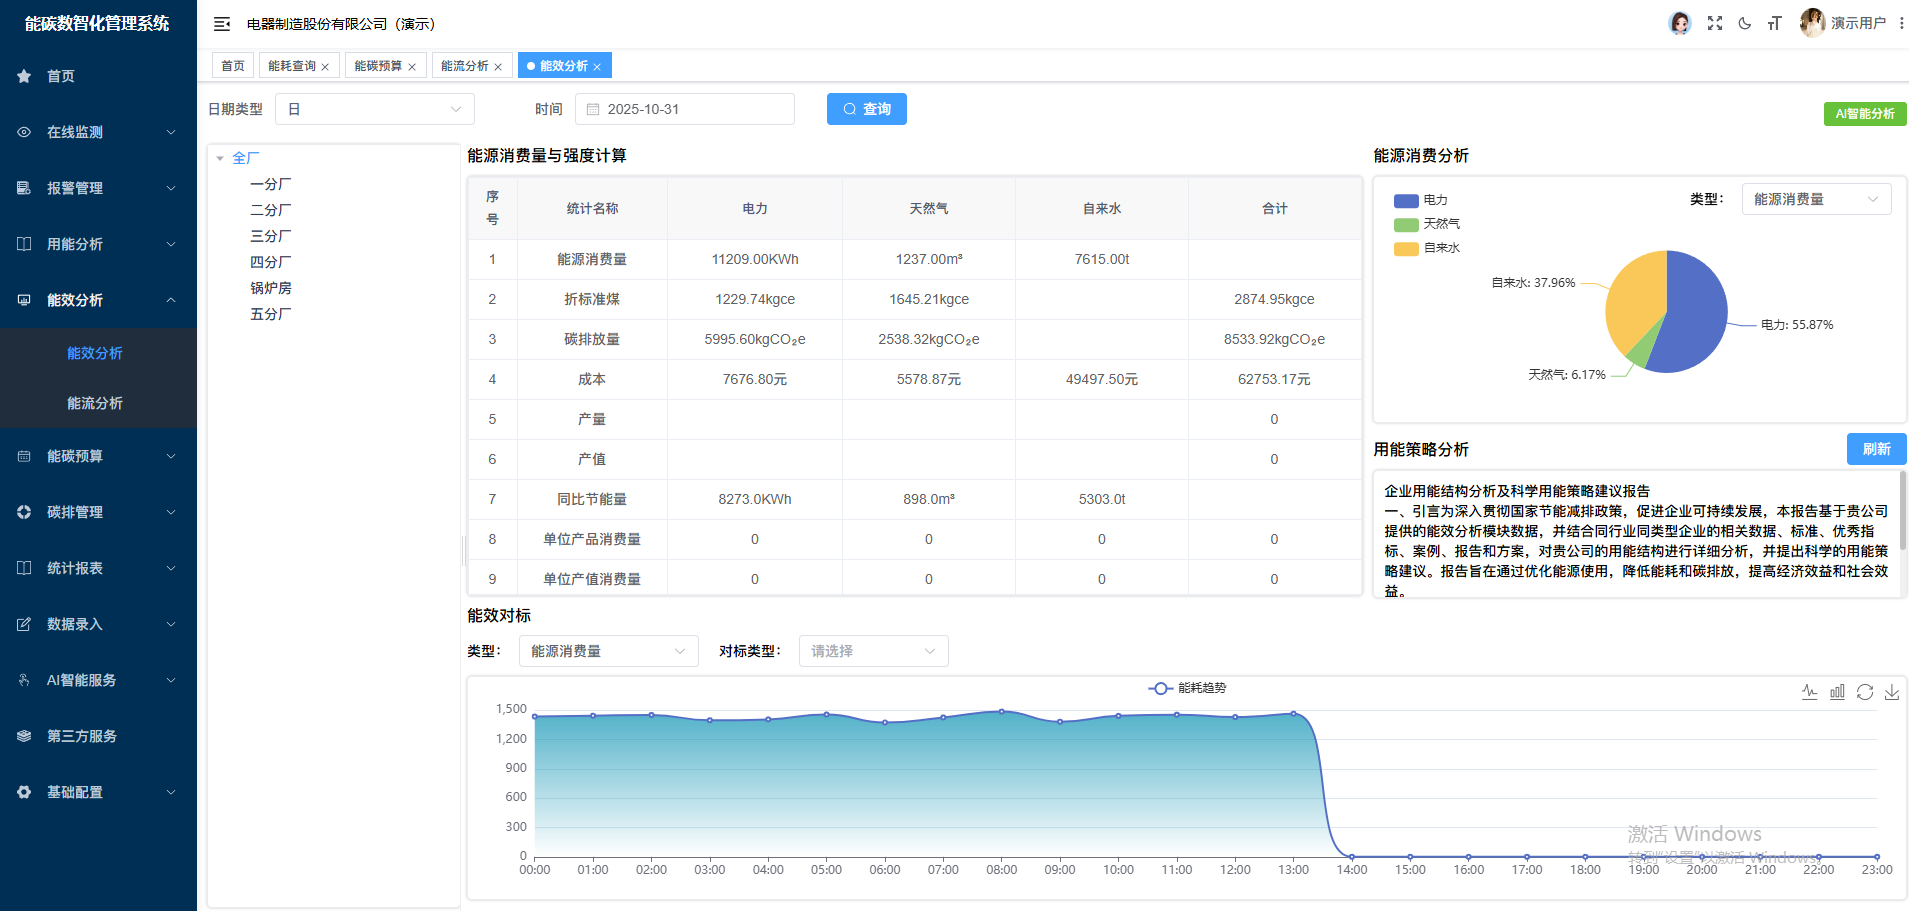
Task: Open the 日期类型 dropdown
Action: (x=375, y=109)
